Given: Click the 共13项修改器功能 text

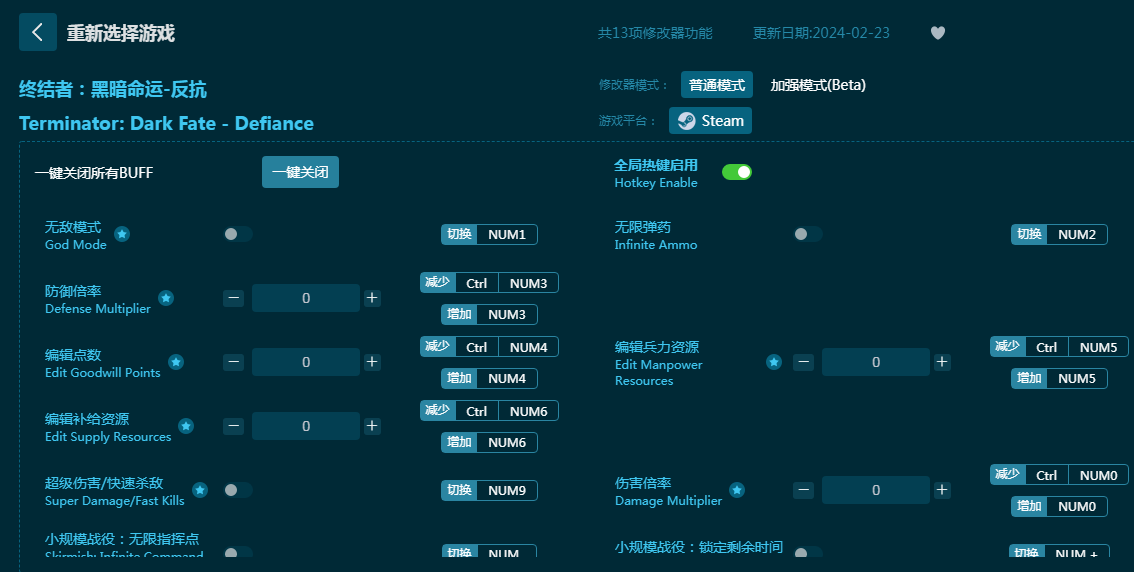Looking at the screenshot, I should click(655, 33).
